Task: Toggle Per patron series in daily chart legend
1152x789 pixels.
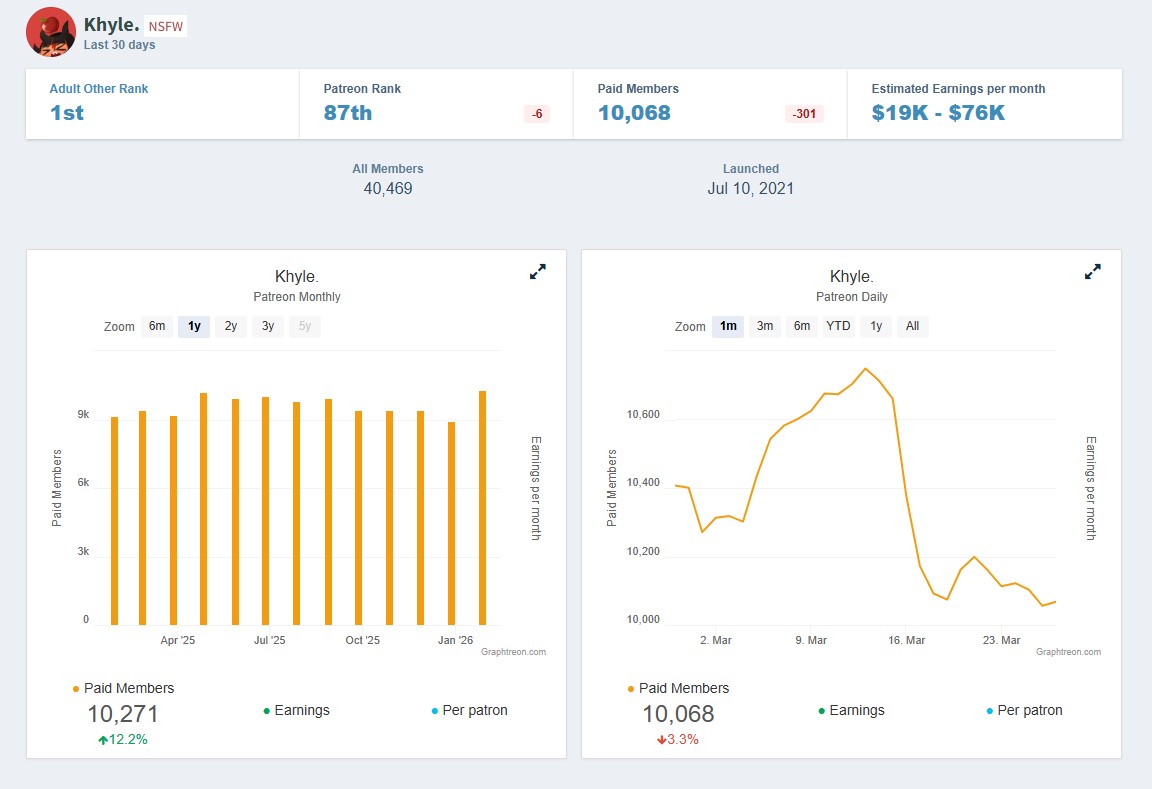Action: (x=1024, y=710)
